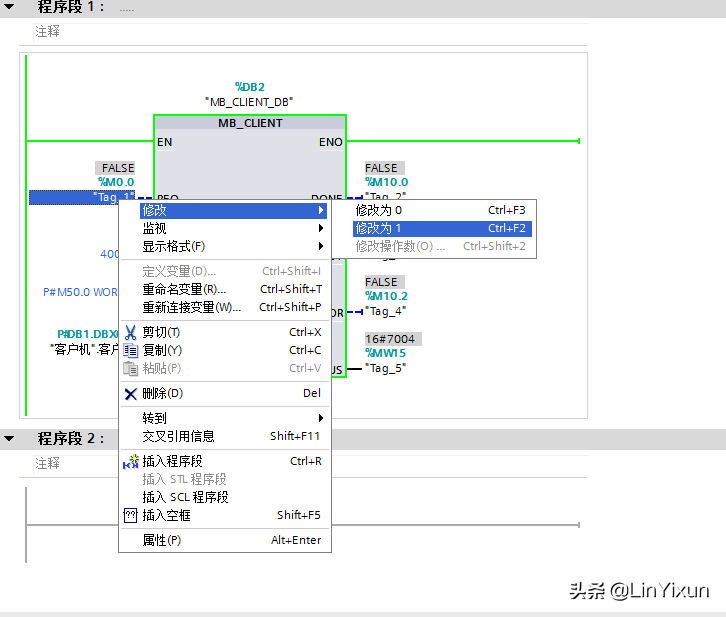The width and height of the screenshot is (726, 617).
Task: Collapse Network 1 (程序段 1) section
Action: coord(9,6)
